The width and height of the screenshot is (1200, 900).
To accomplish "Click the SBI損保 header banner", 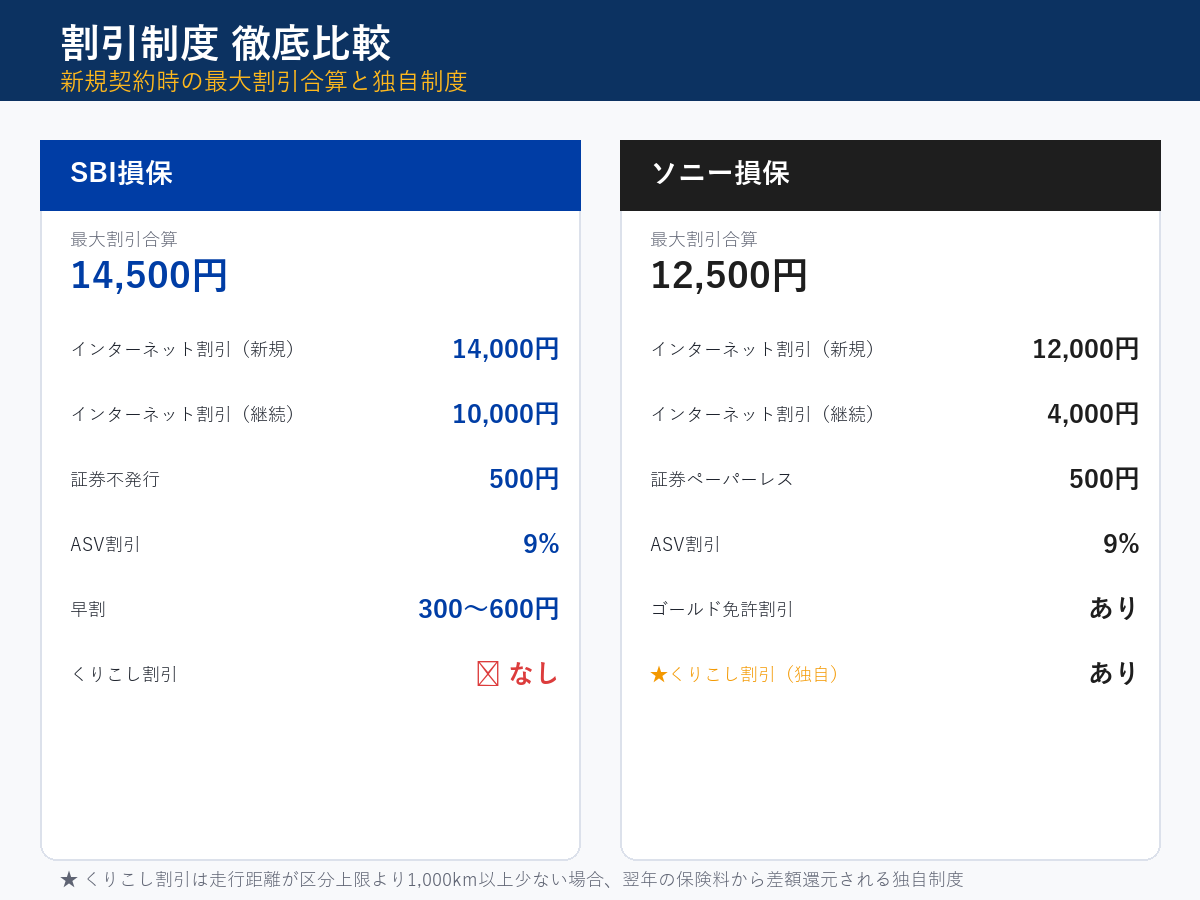I will pos(310,175).
